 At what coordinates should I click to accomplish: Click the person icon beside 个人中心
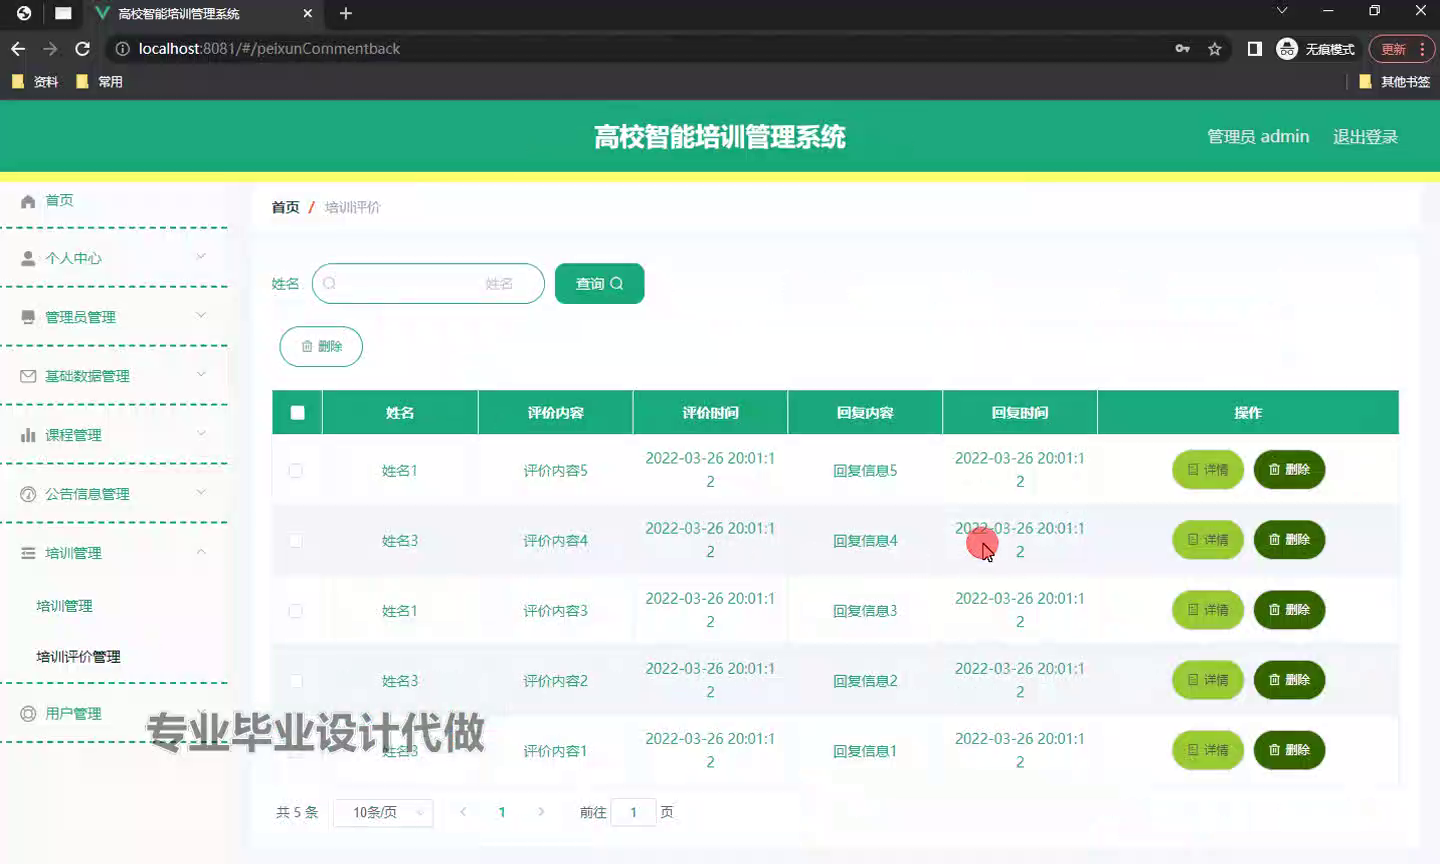tap(28, 258)
